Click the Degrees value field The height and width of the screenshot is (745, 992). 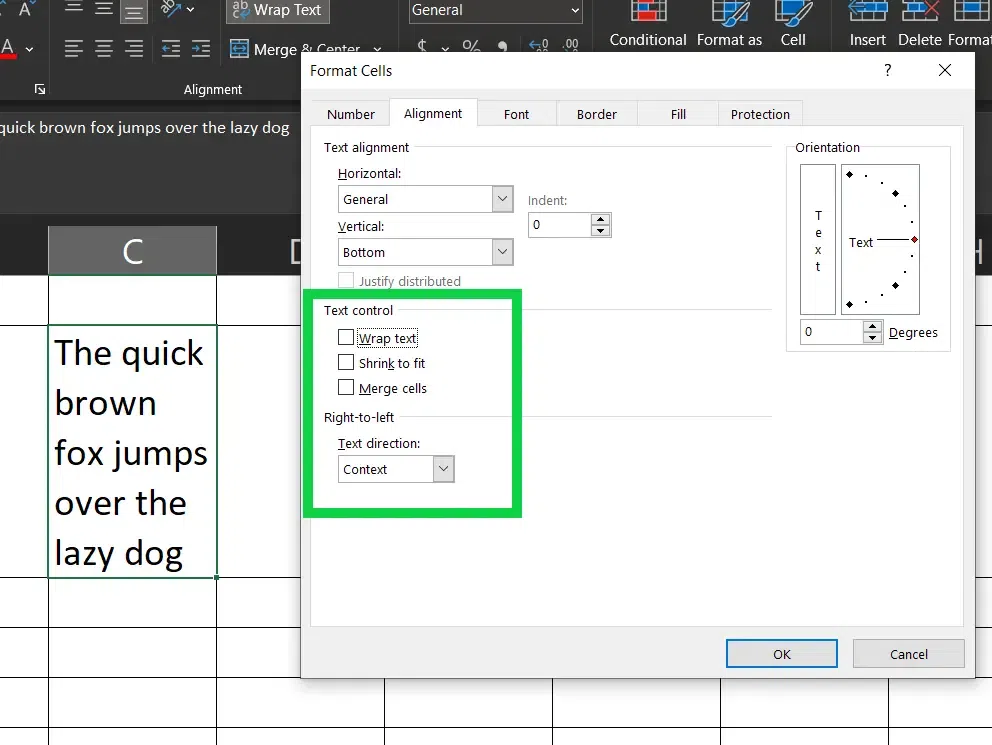tap(831, 331)
